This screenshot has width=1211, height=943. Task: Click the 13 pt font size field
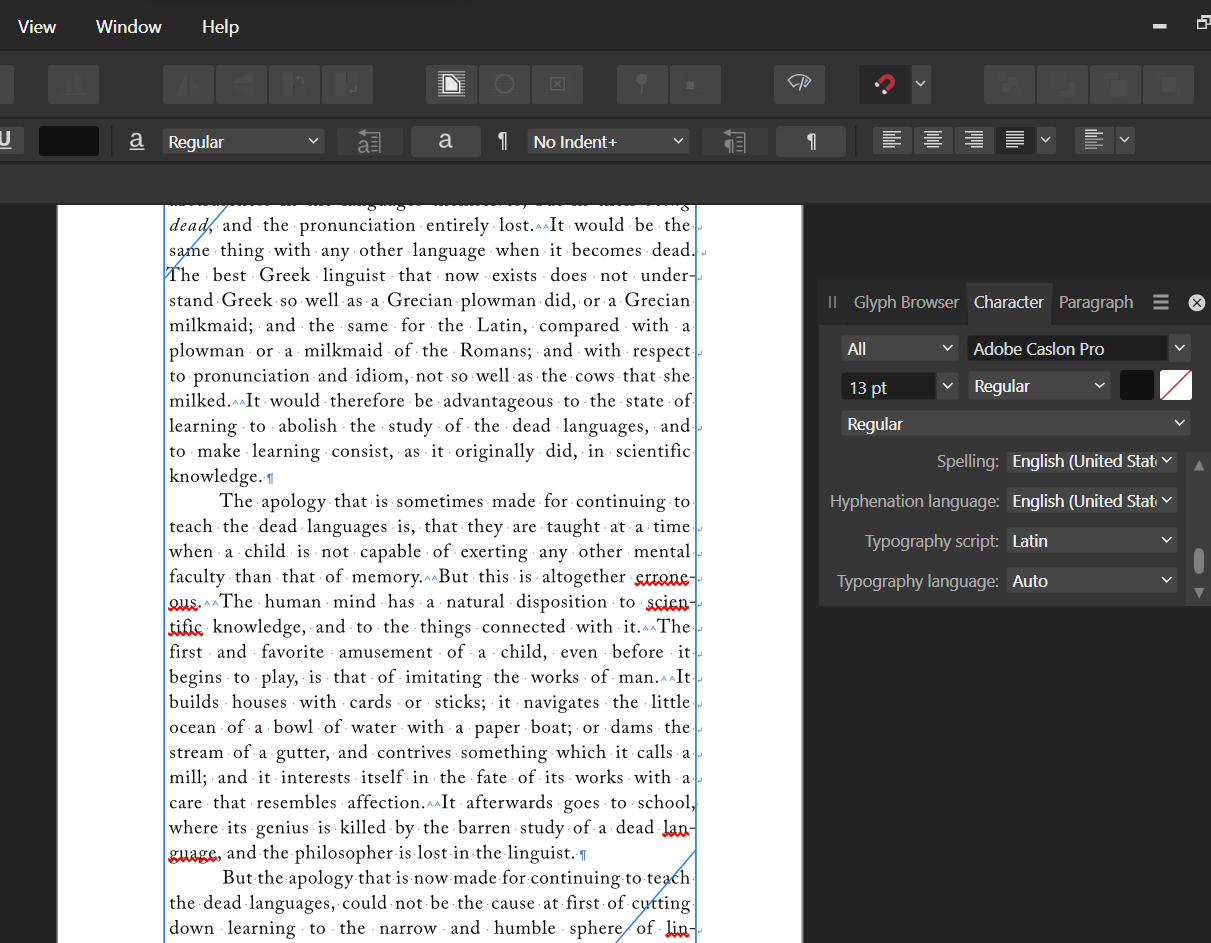pos(888,387)
